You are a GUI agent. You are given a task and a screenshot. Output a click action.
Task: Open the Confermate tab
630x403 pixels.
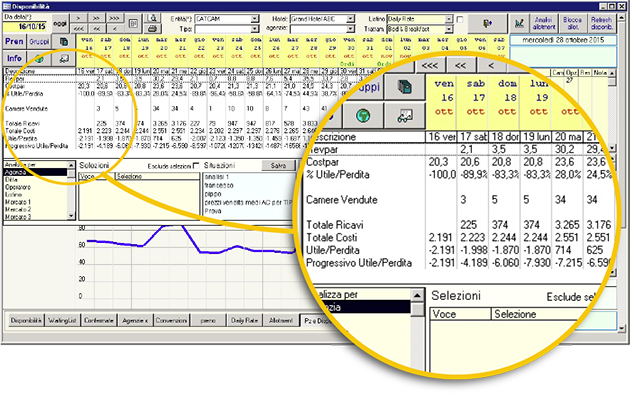pos(98,321)
